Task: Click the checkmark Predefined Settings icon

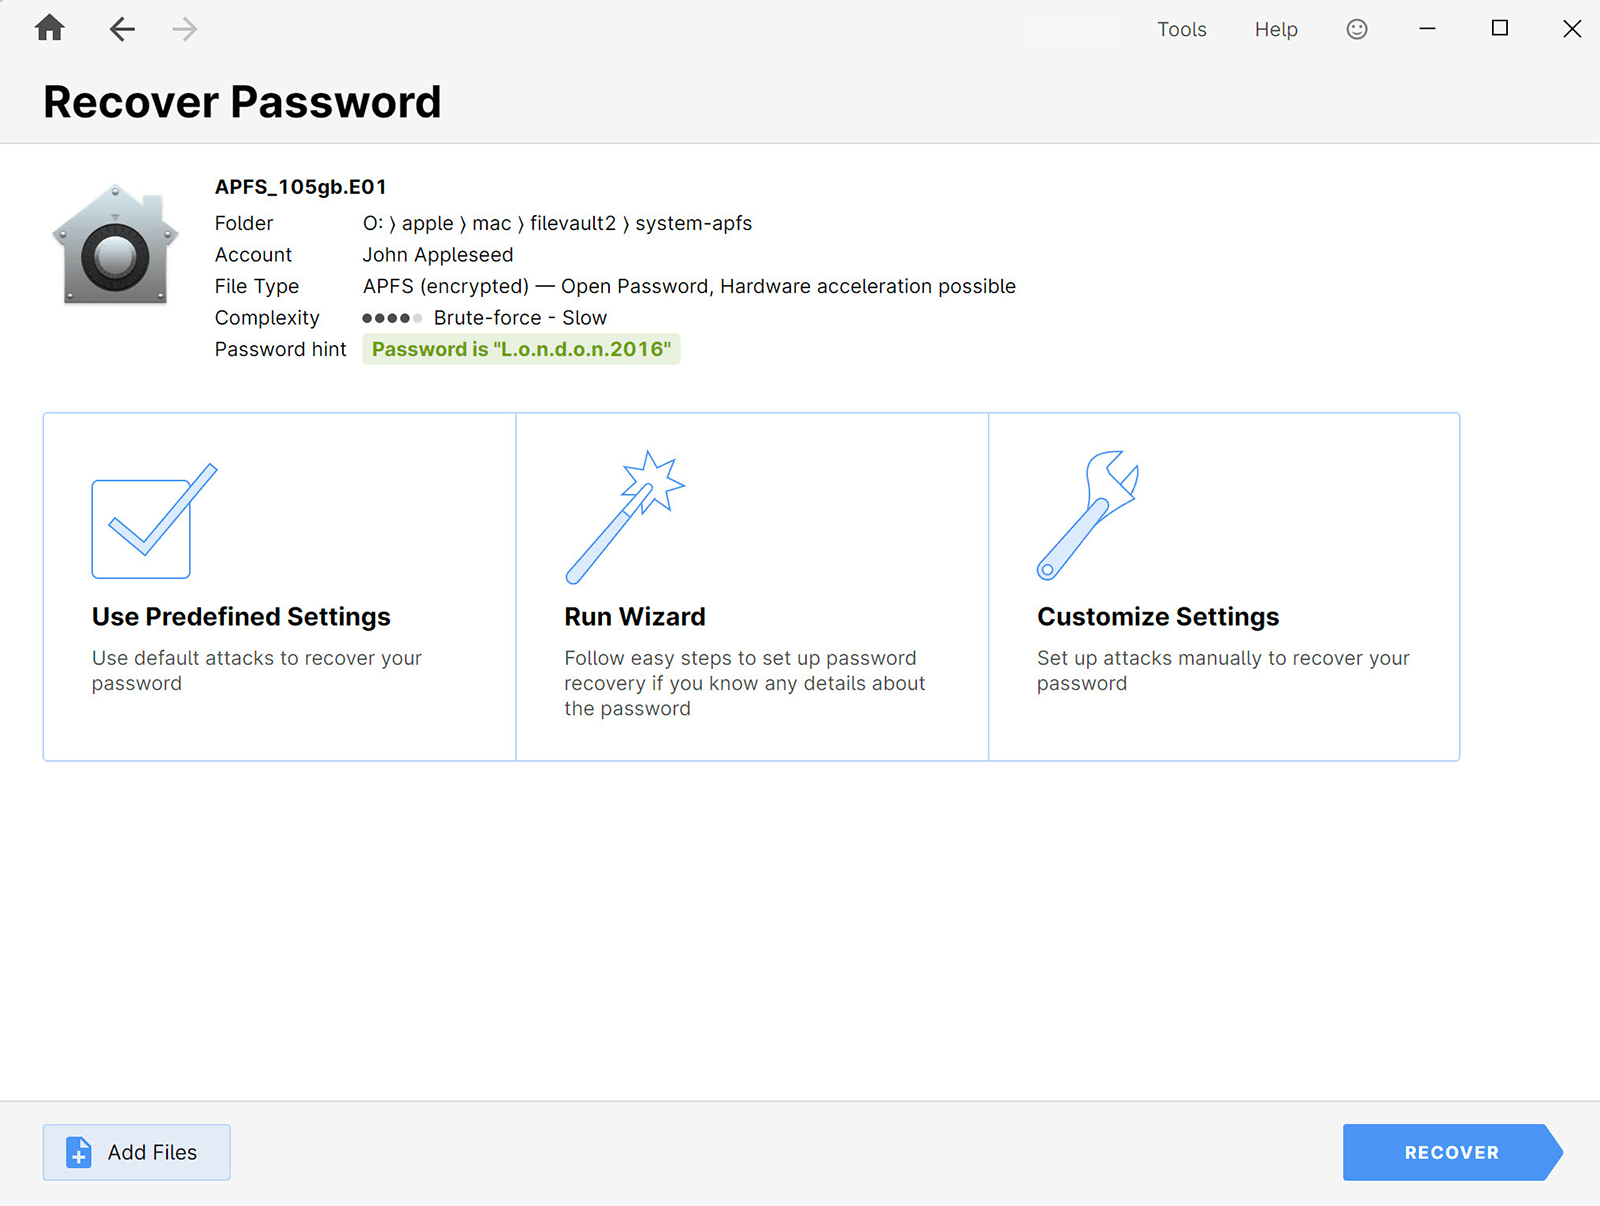Action: coord(154,521)
